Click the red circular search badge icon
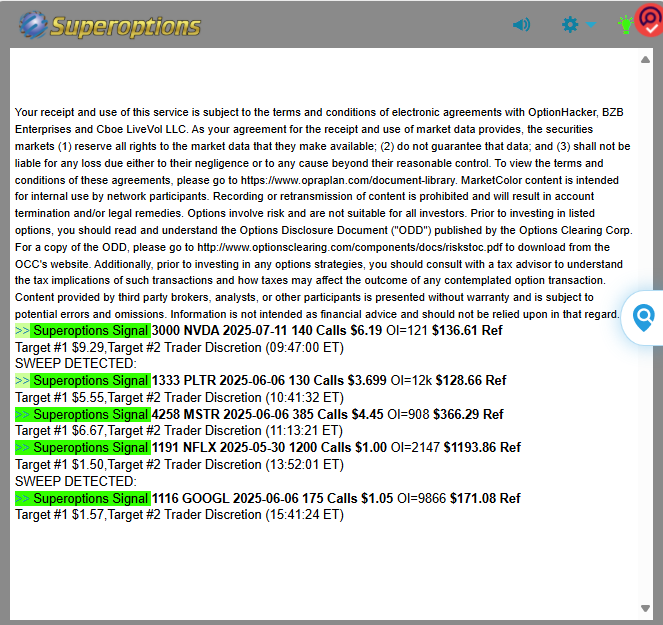Image resolution: width=663 pixels, height=625 pixels. click(x=651, y=20)
